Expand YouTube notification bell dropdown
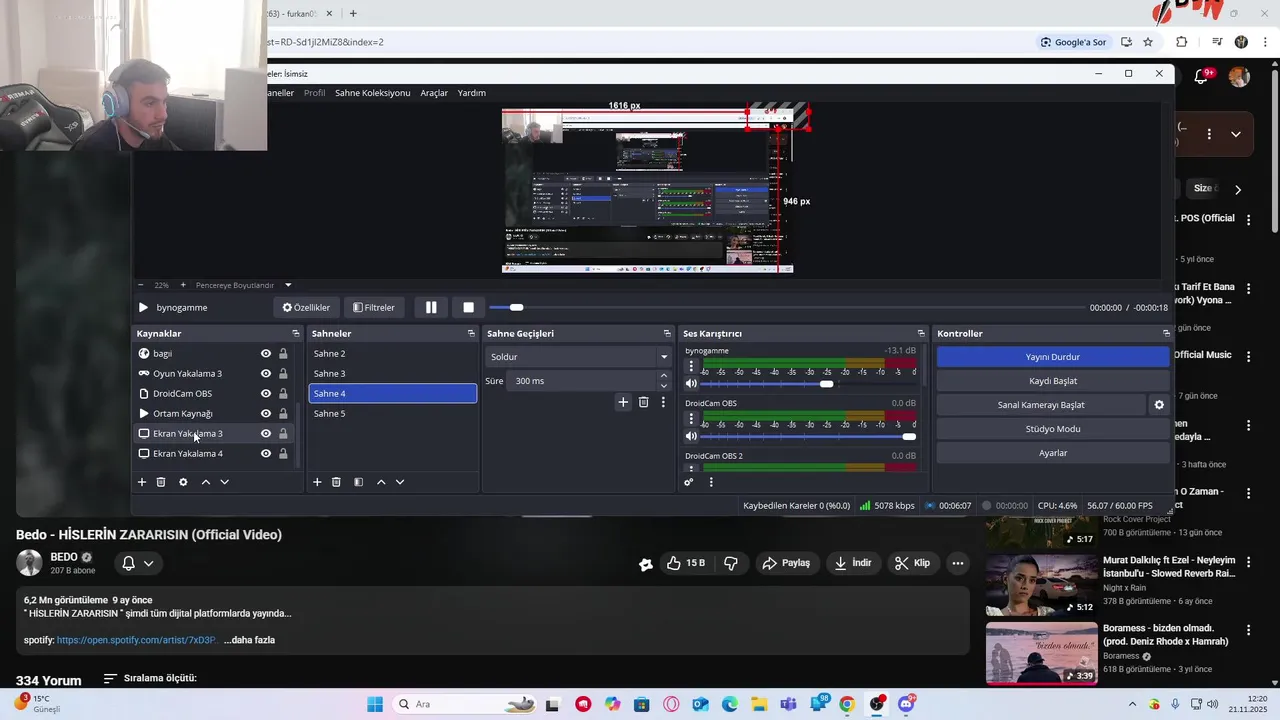This screenshot has height=720, width=1280. [148, 563]
